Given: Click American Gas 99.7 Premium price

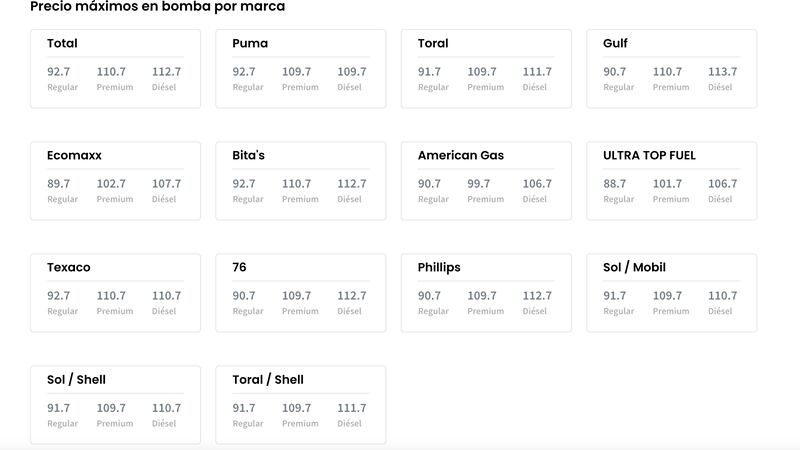Looking at the screenshot, I should (479, 184).
